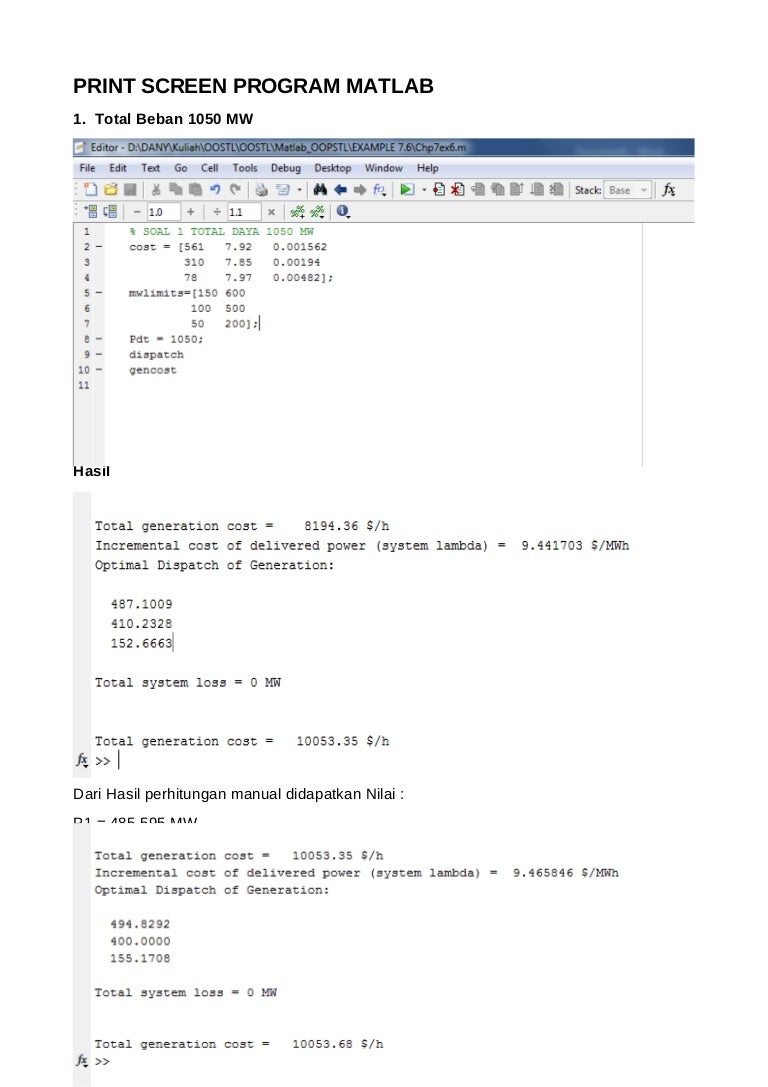
Task: Open the Debug menu
Action: 285,168
